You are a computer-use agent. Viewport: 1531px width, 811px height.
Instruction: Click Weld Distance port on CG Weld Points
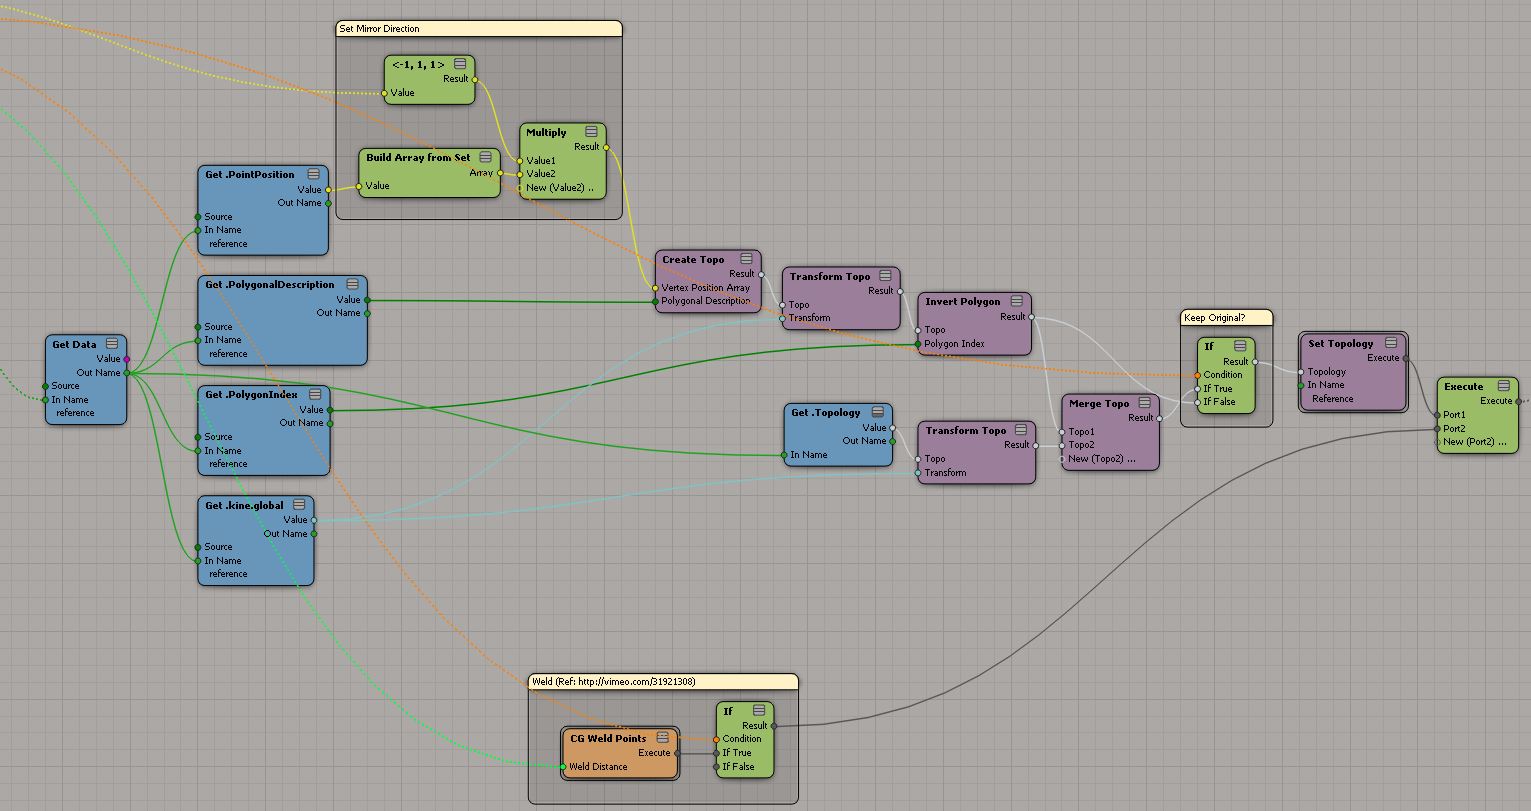pos(564,767)
